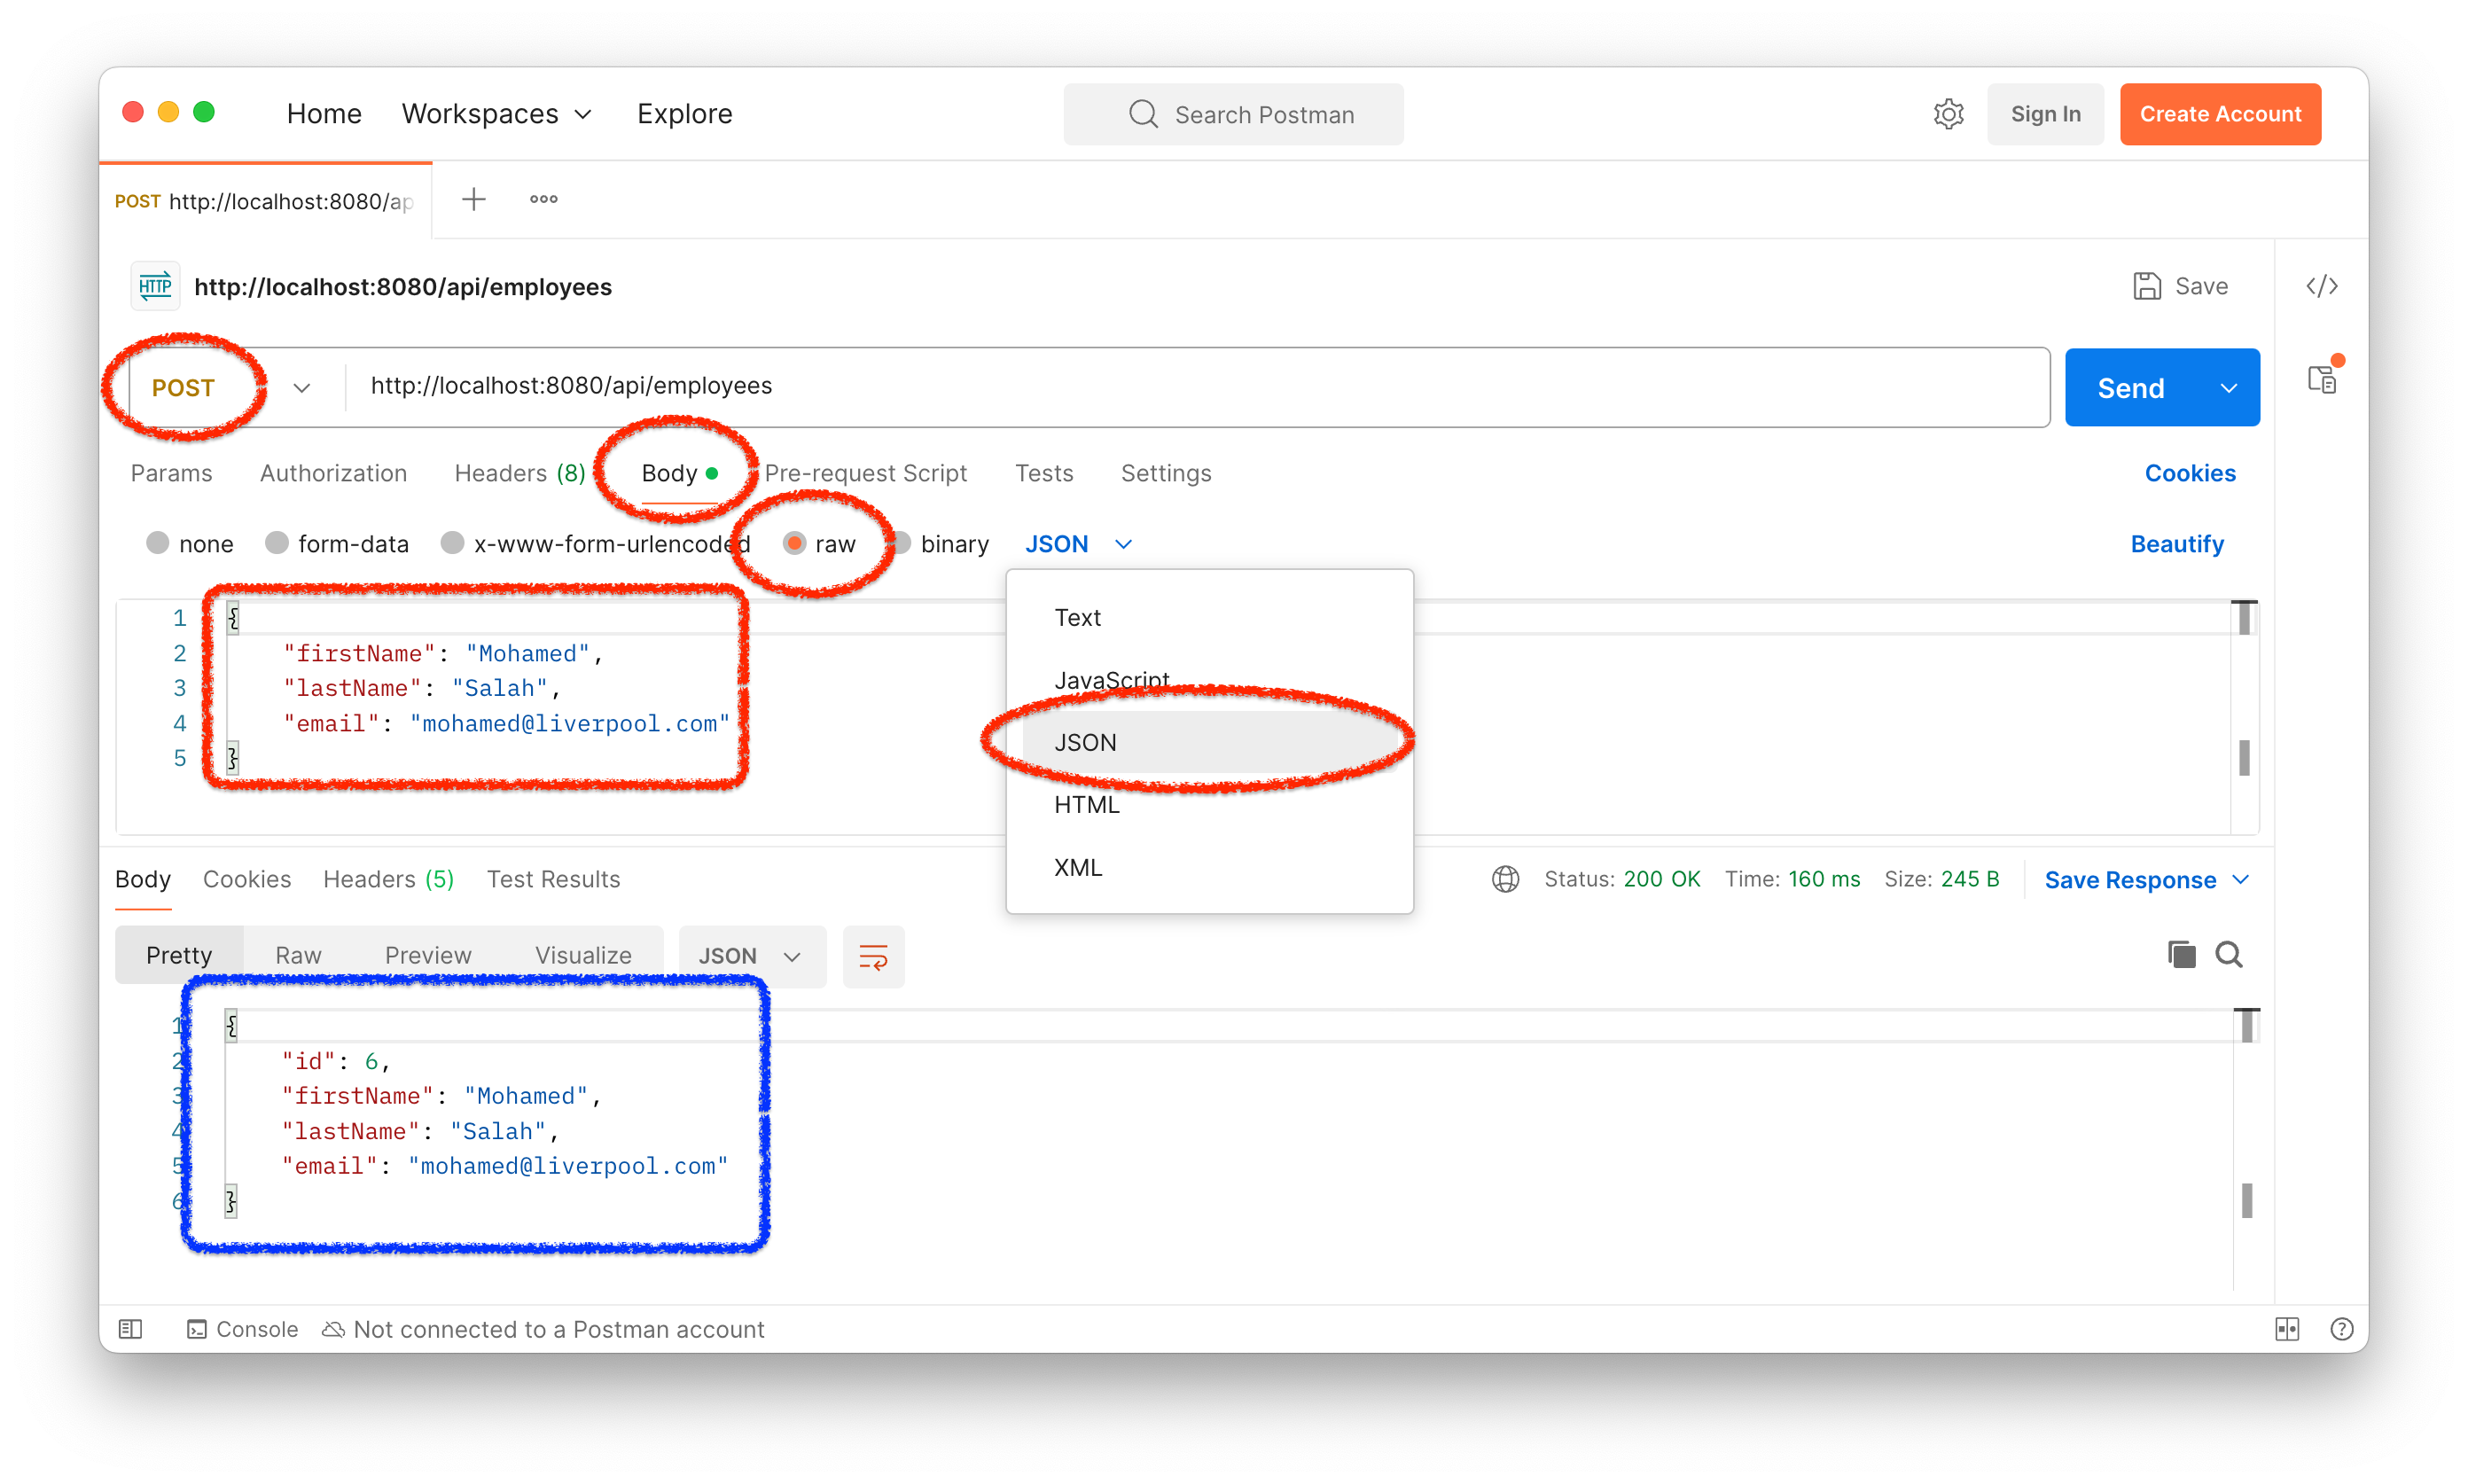Open new tab with plus icon

click(x=473, y=199)
